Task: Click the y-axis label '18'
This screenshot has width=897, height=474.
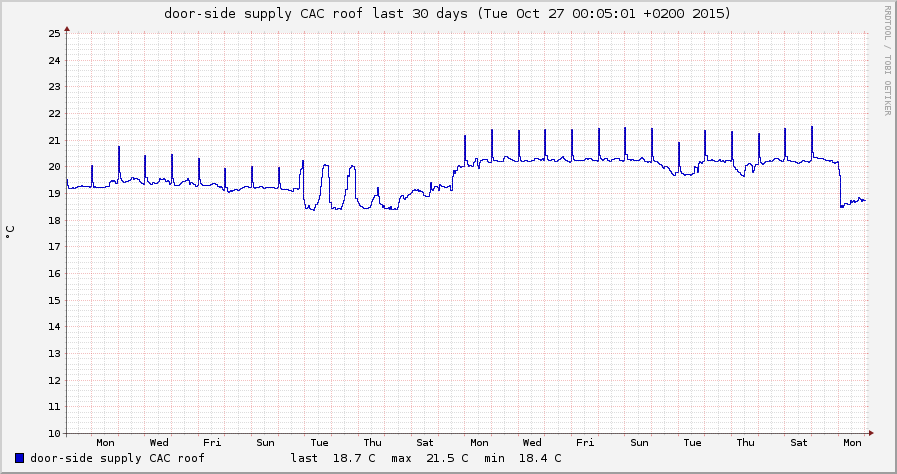Action: [54, 220]
